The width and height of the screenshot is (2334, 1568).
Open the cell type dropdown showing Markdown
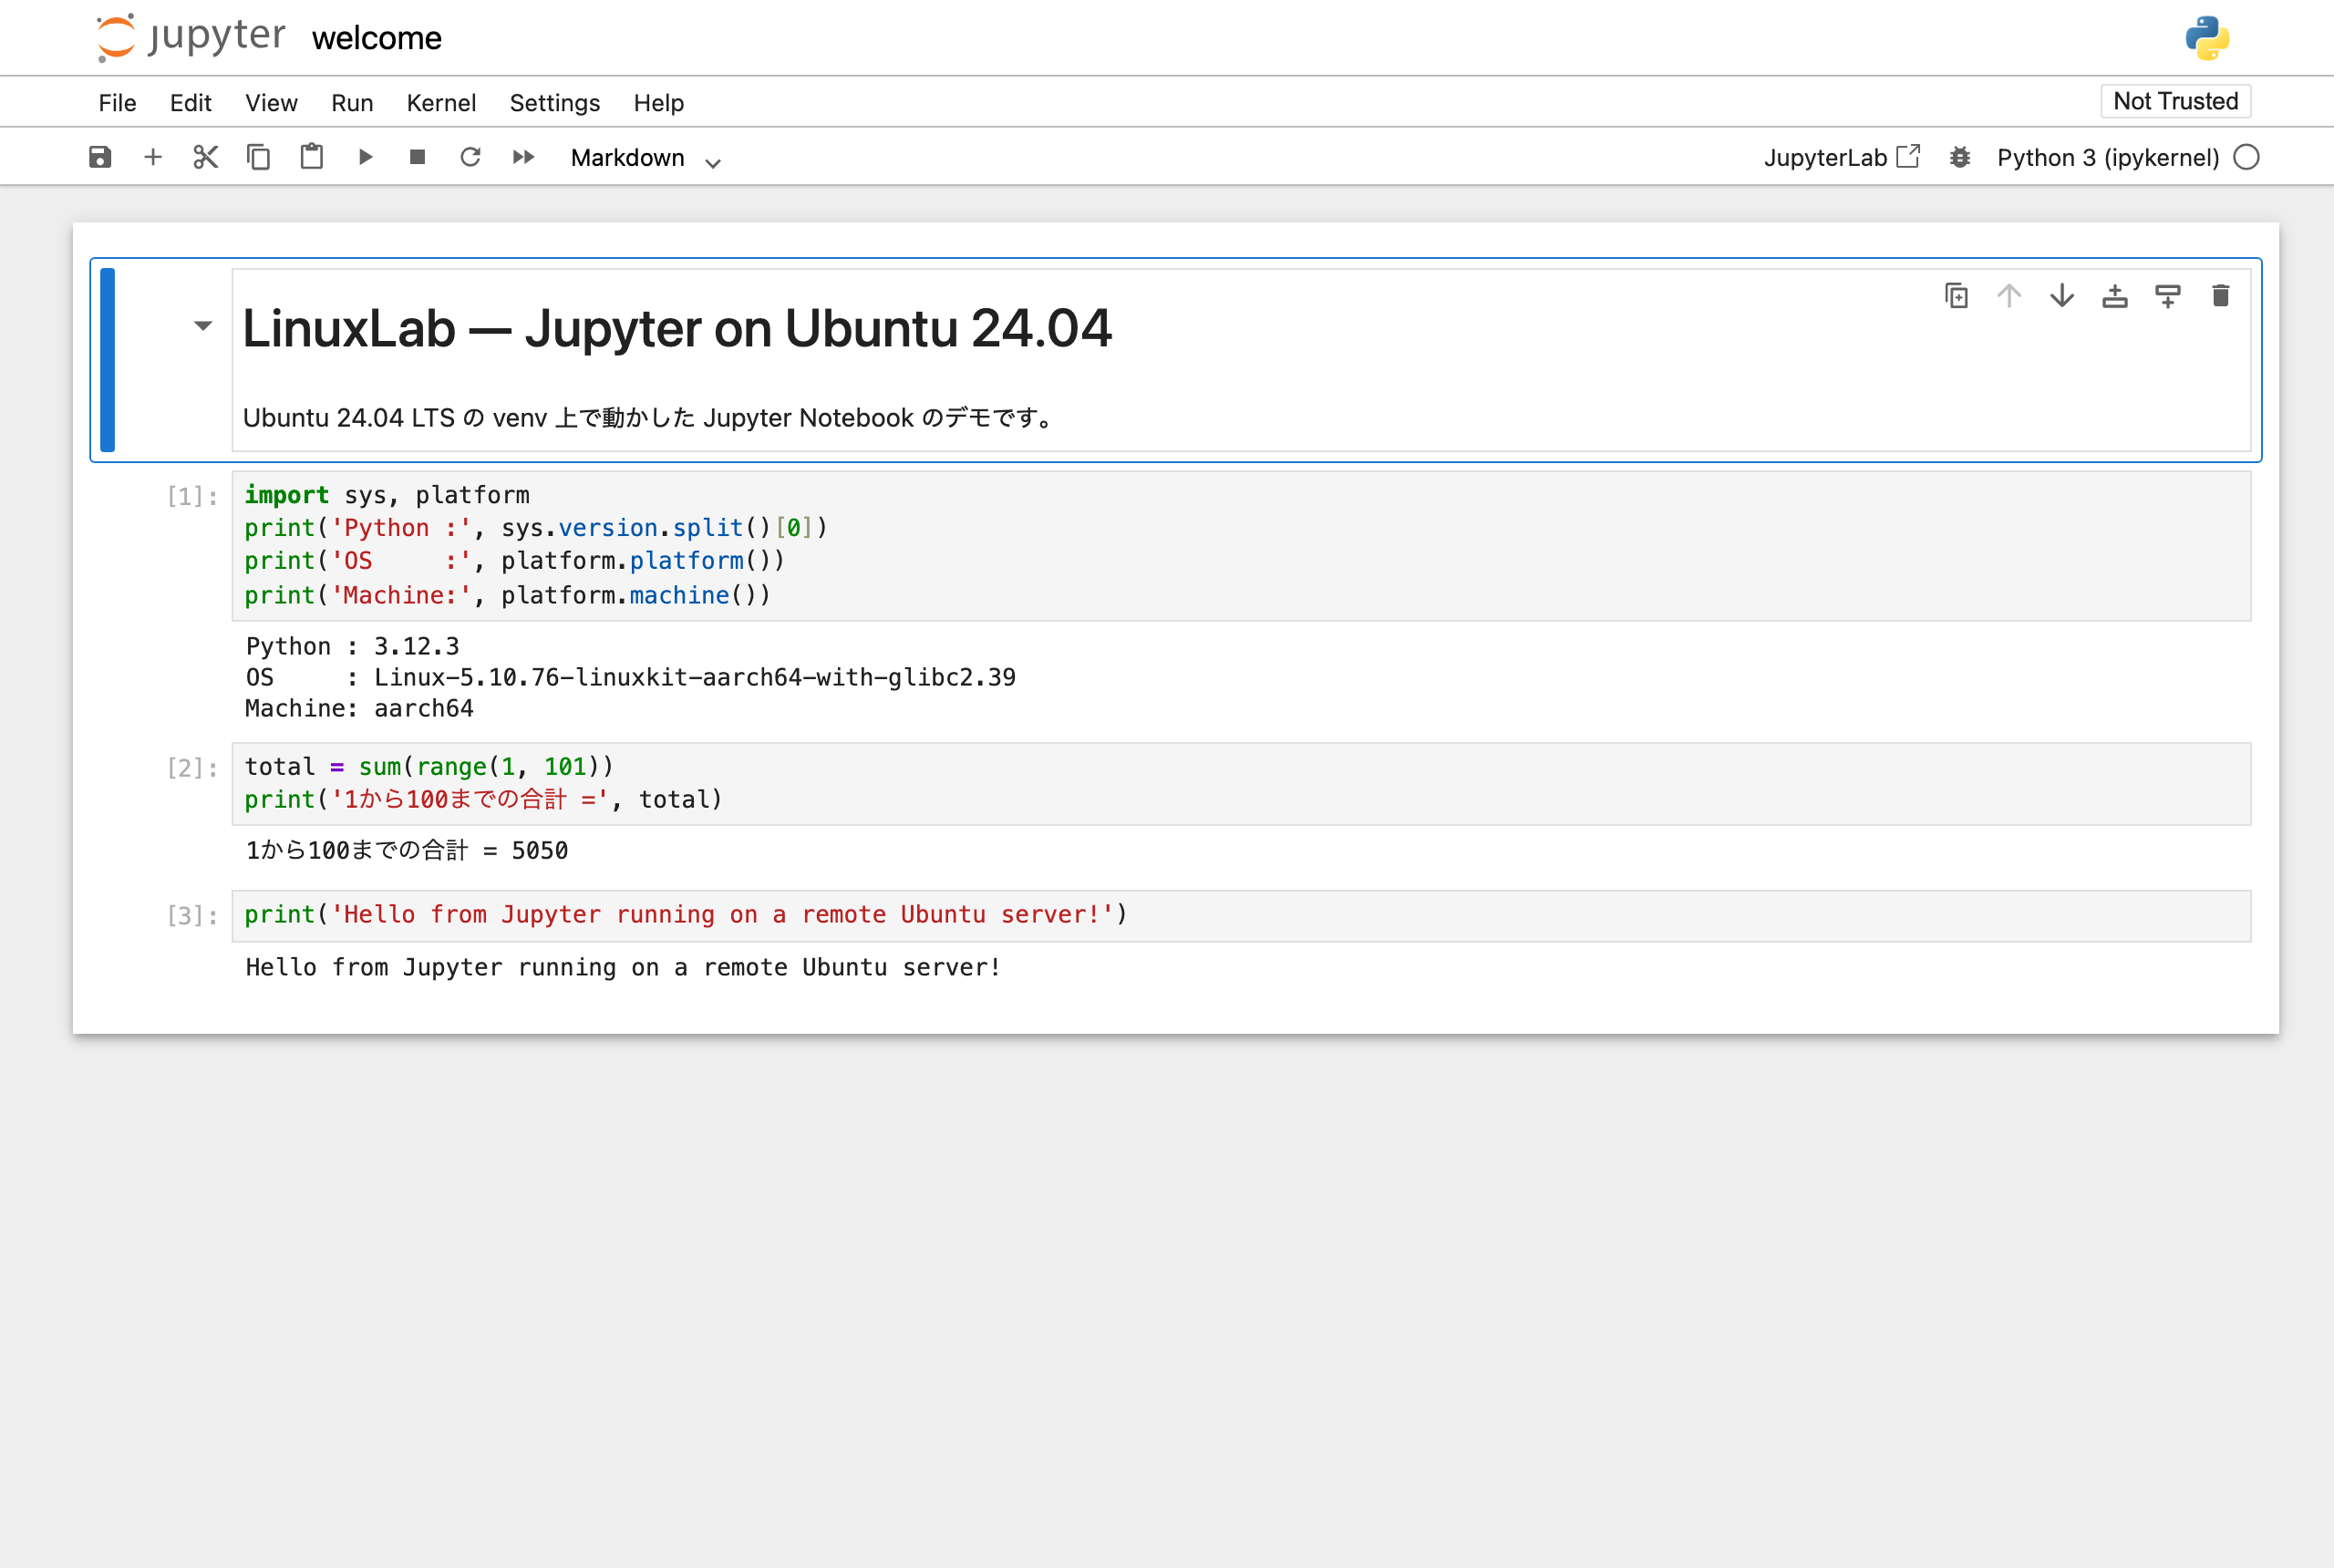(646, 158)
